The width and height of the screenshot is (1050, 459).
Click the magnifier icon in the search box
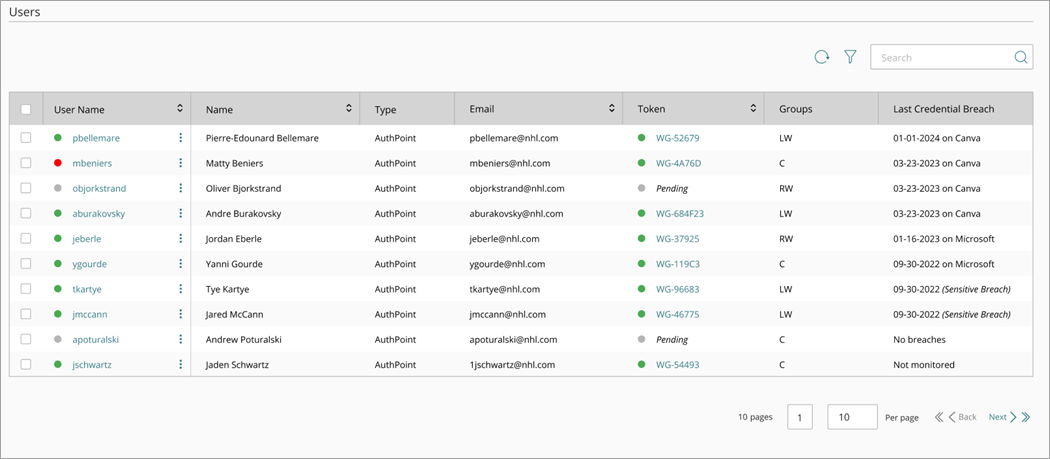(x=1020, y=58)
